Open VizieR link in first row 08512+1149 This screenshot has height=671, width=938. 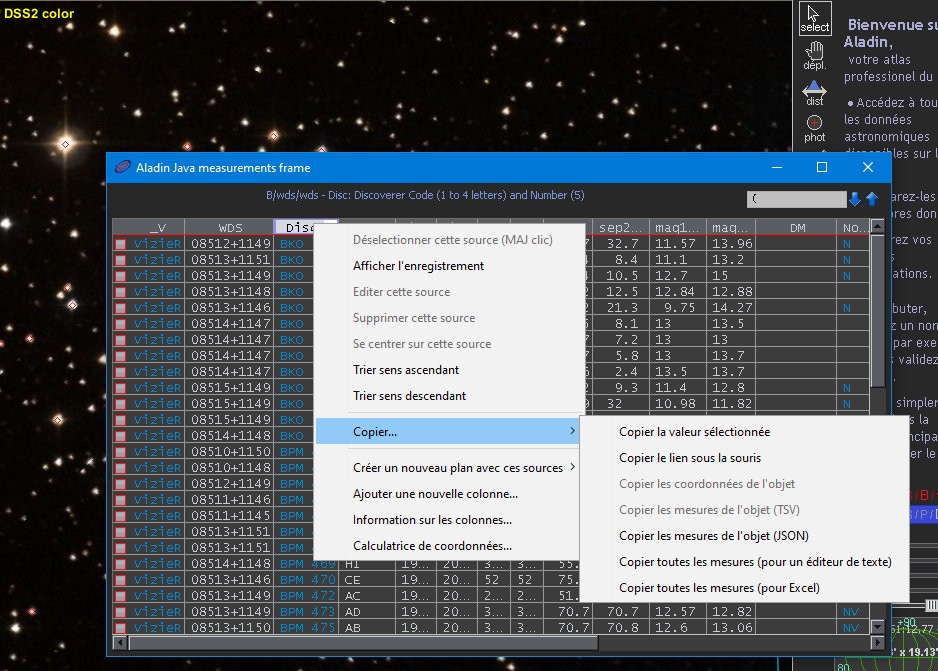[x=157, y=244]
